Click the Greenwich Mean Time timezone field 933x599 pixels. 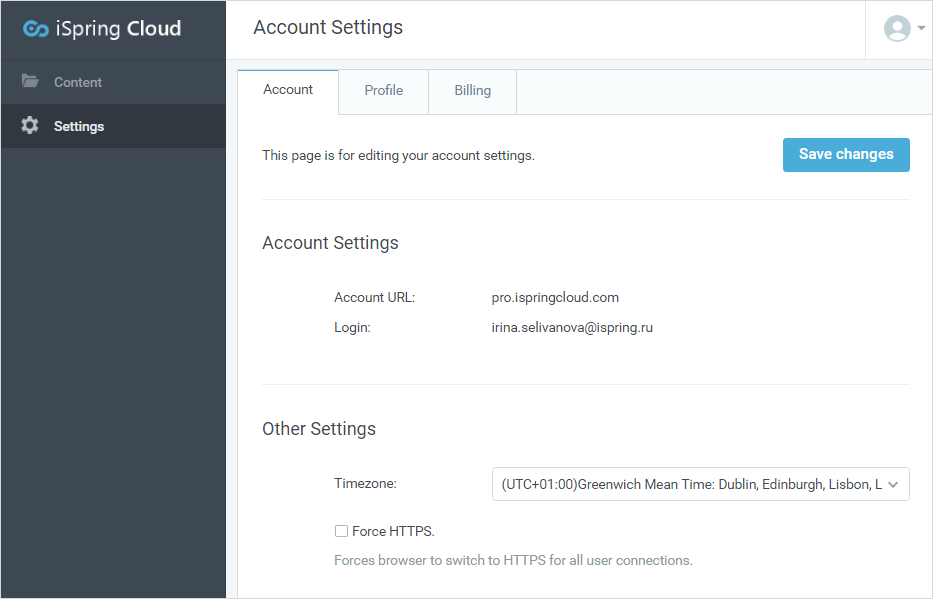tap(690, 484)
